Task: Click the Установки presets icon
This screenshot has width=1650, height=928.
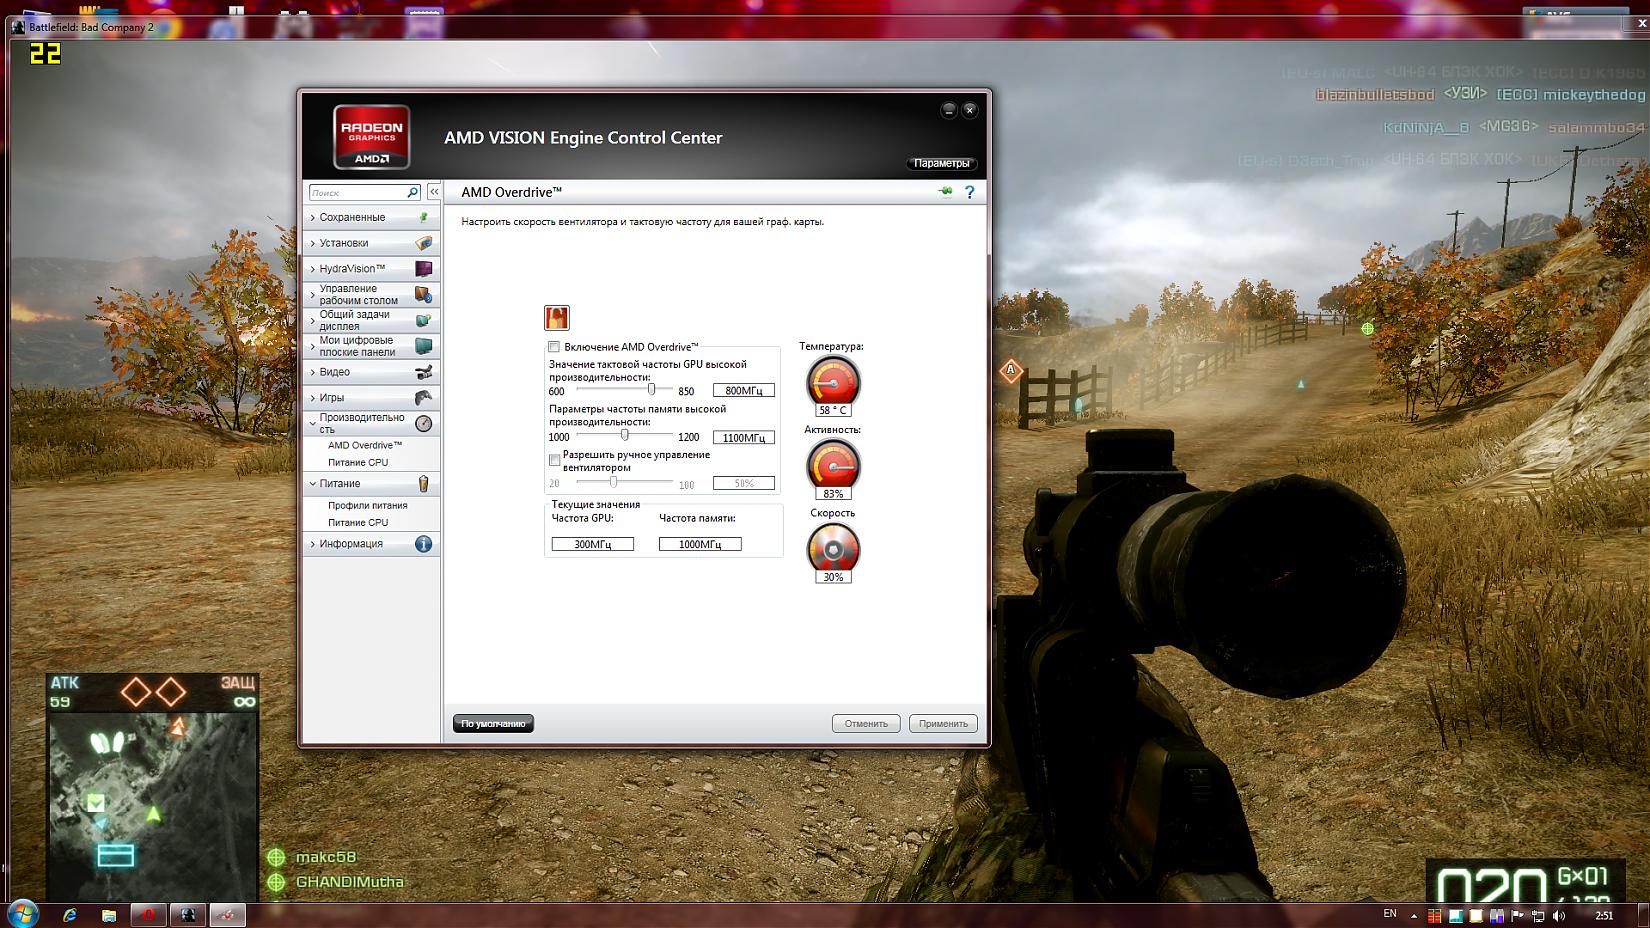Action: coord(424,243)
